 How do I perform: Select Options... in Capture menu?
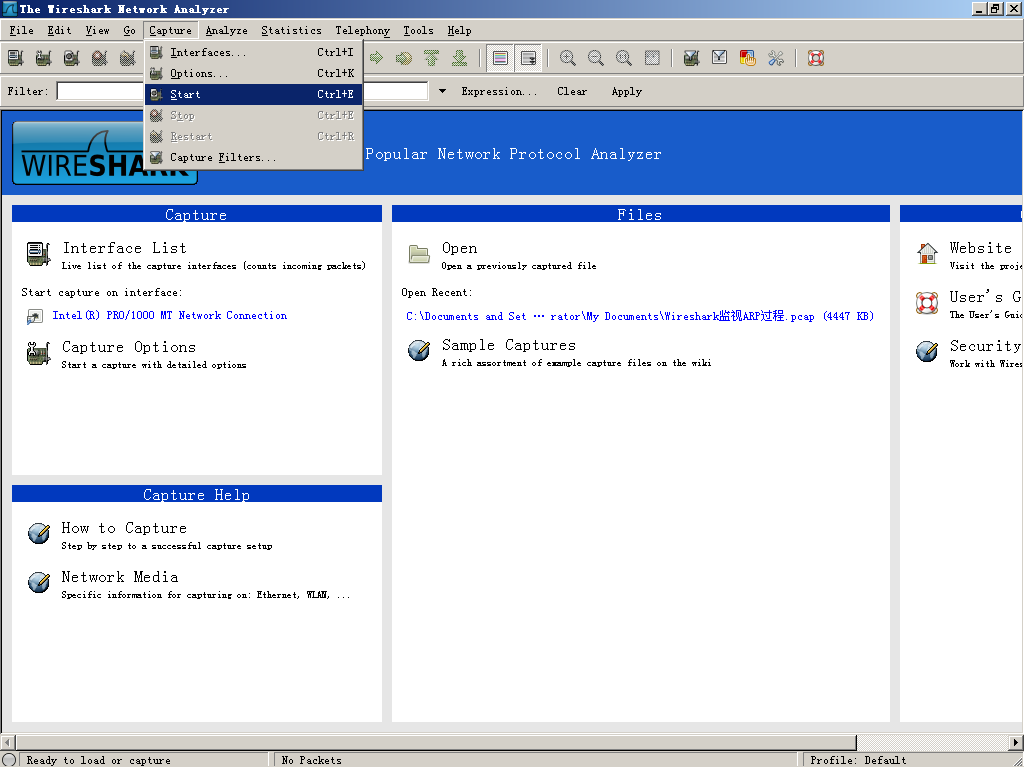click(253, 73)
